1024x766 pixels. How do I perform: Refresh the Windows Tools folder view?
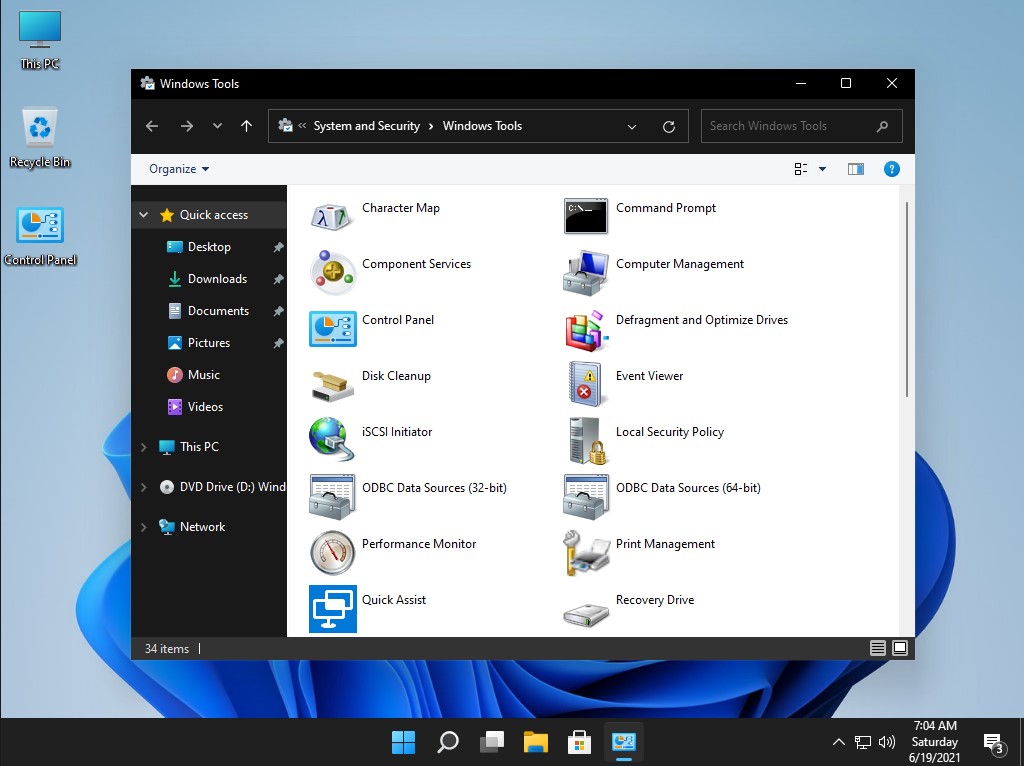click(668, 126)
